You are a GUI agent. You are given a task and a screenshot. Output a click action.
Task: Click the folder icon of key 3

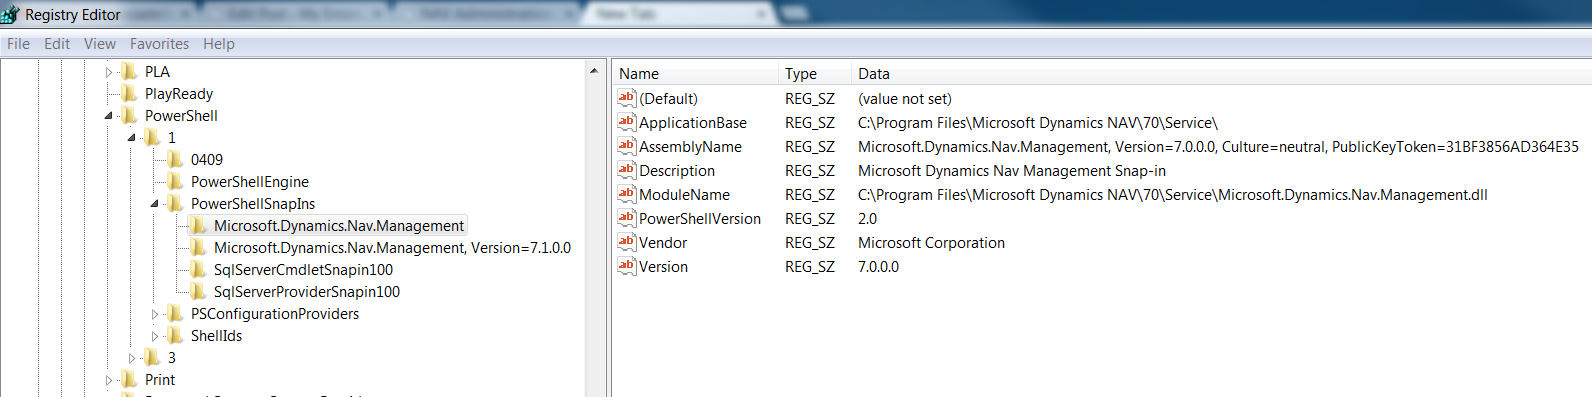tap(152, 358)
